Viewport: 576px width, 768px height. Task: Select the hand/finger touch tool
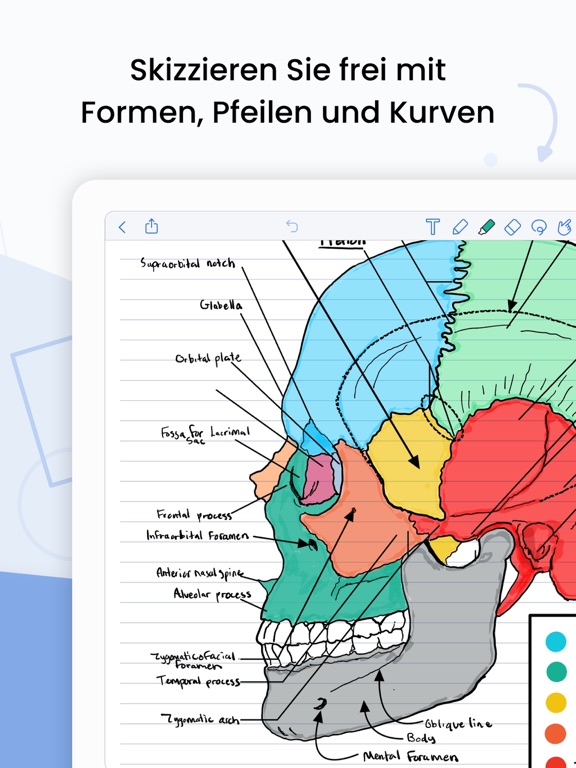(566, 227)
